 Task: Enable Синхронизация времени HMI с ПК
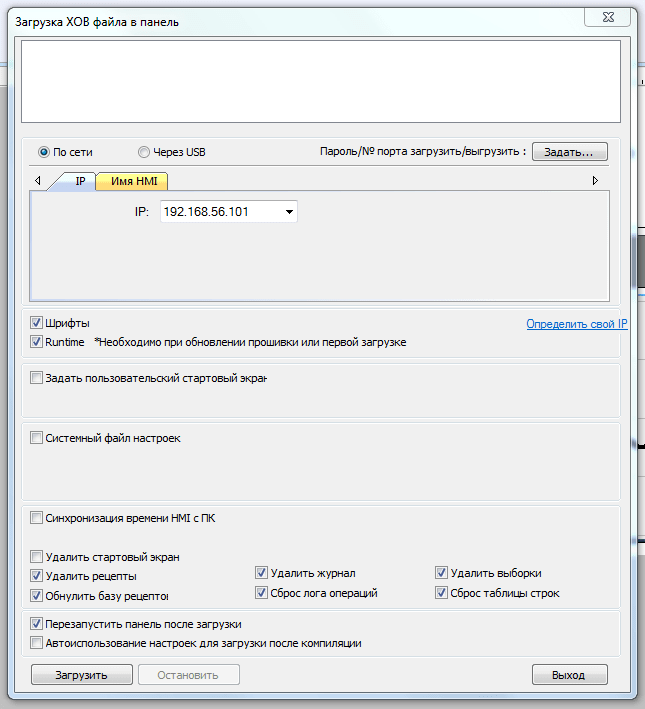pyautogui.click(x=37, y=518)
